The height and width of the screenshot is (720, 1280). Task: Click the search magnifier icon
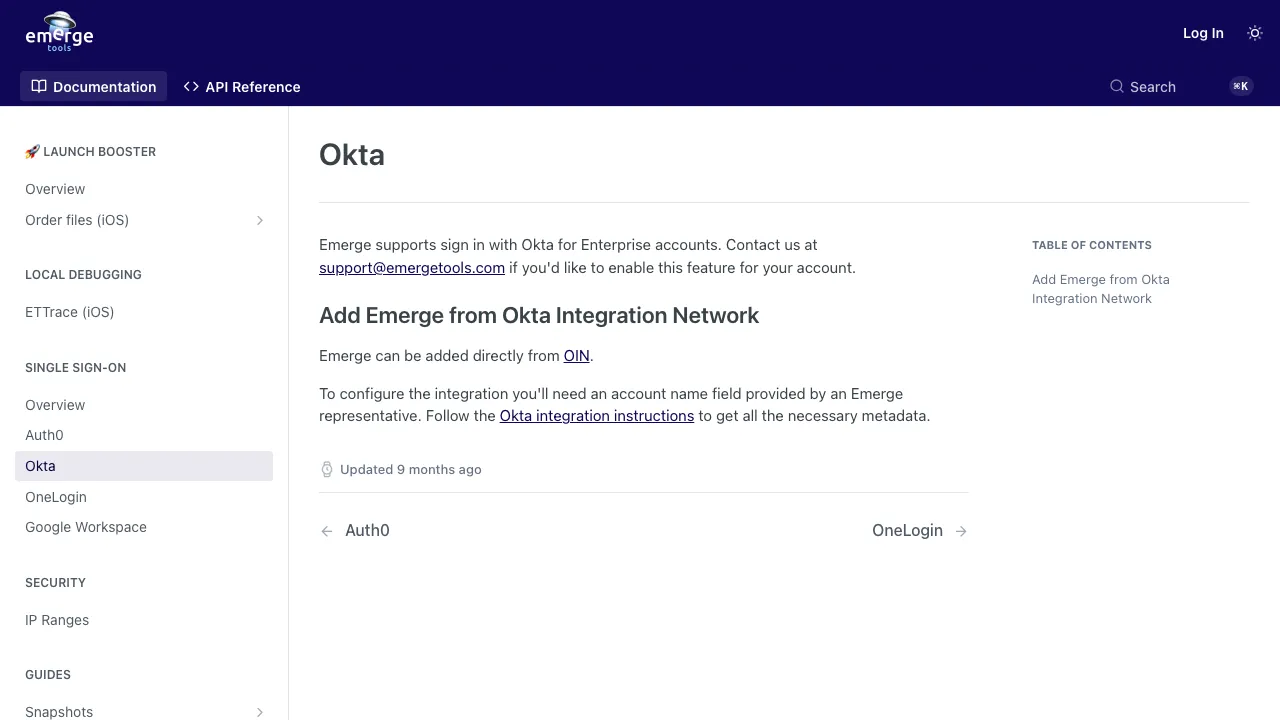1117,87
